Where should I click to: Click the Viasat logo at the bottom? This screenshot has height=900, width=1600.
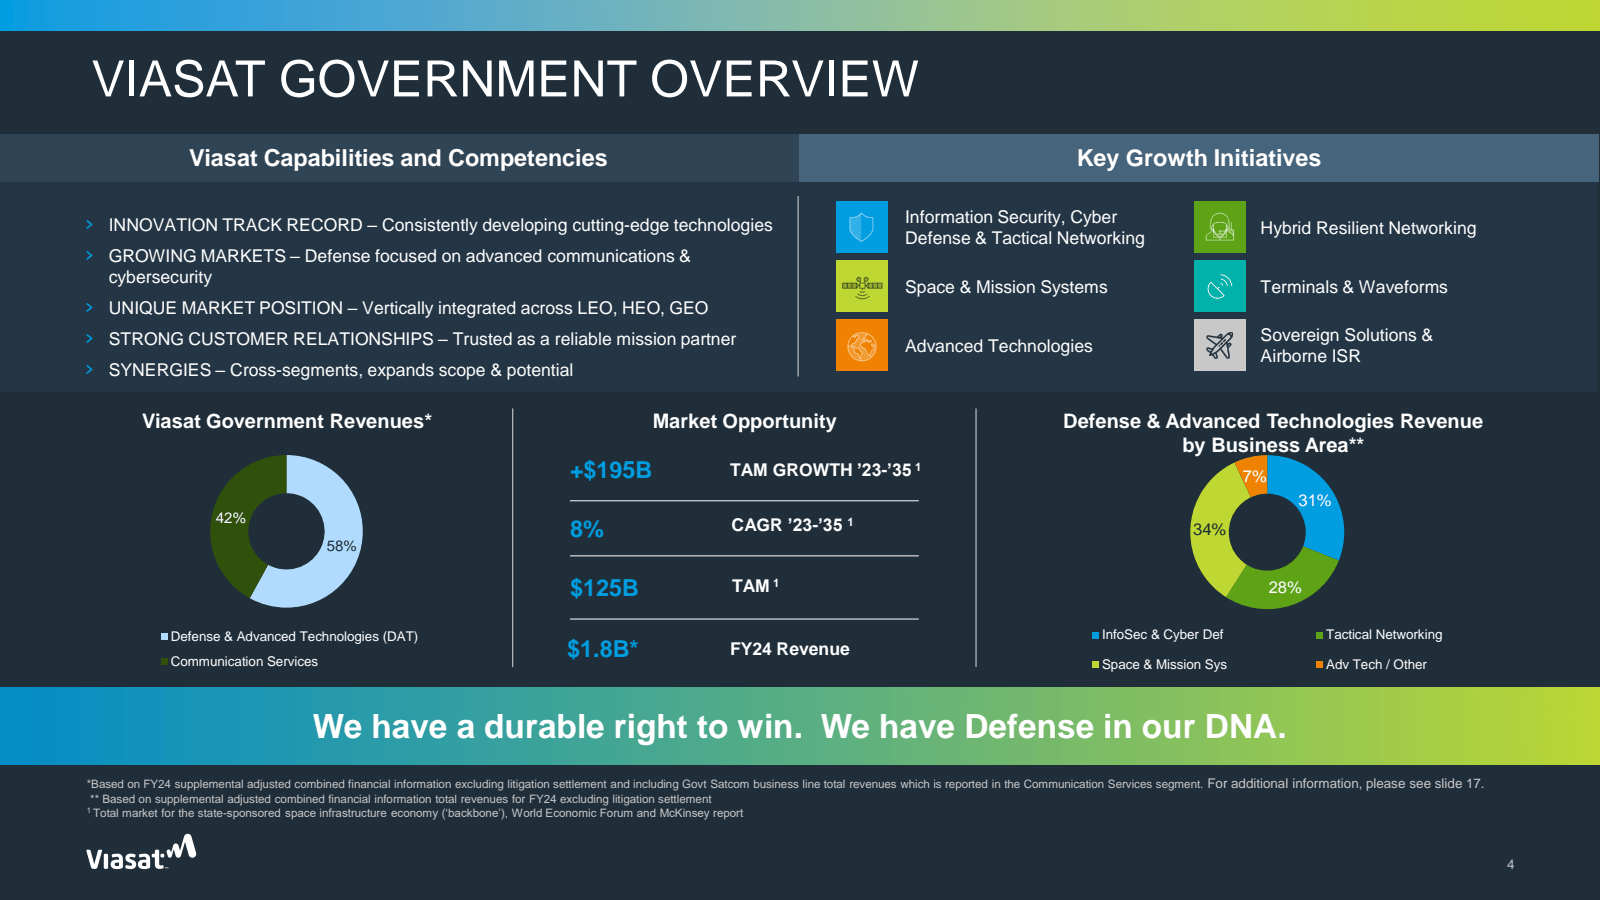(141, 853)
